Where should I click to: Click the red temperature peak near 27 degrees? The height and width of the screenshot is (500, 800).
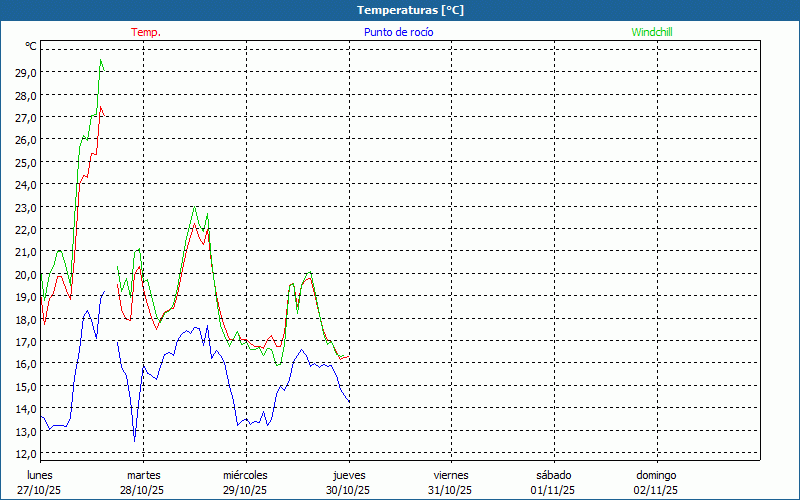(x=101, y=107)
